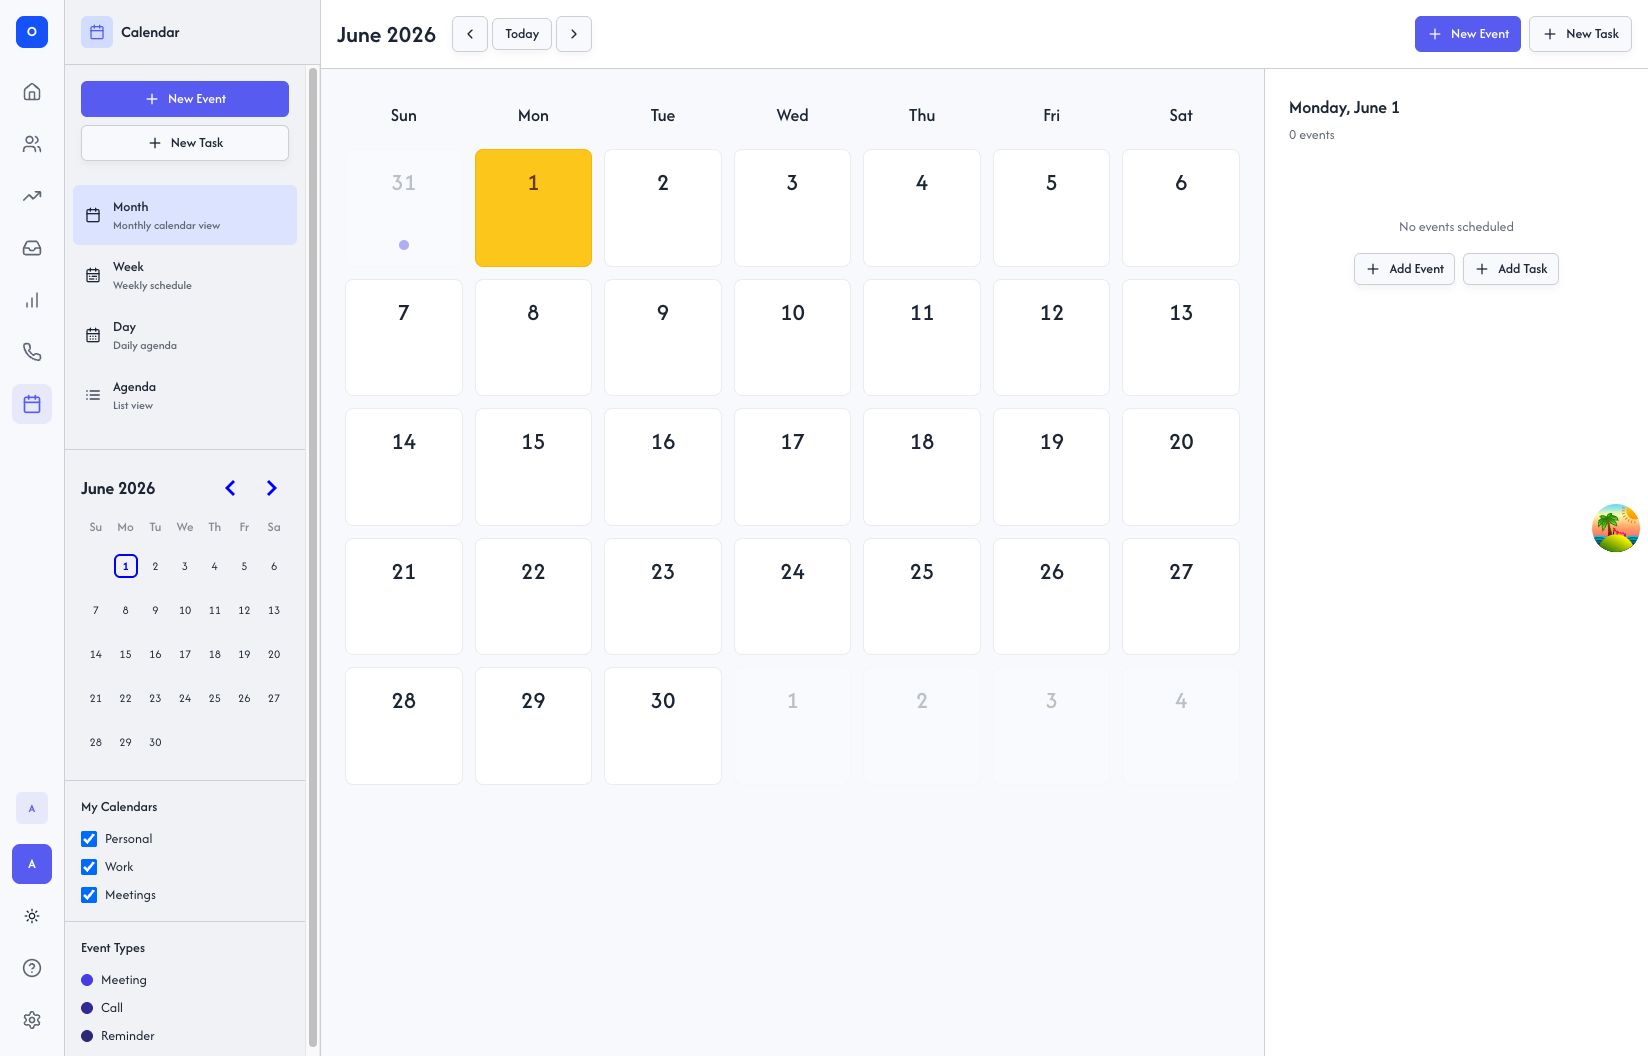Viewport: 1648px width, 1056px height.
Task: Click the sidebar vertical scrollbar
Action: tap(313, 557)
